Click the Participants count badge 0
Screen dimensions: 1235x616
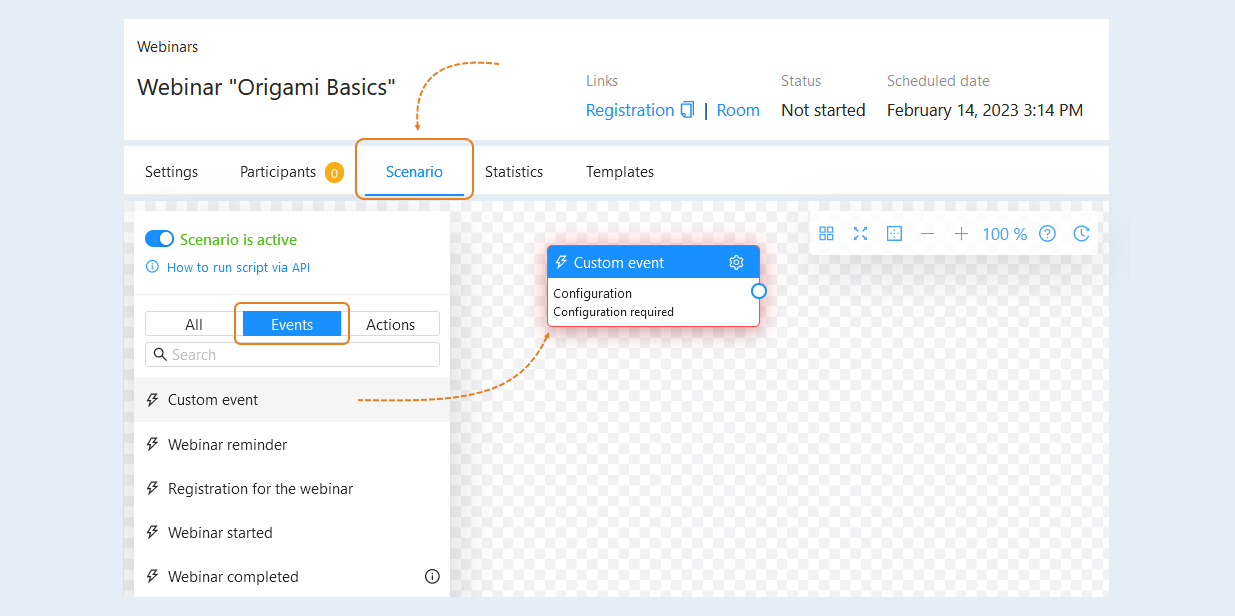(x=334, y=172)
